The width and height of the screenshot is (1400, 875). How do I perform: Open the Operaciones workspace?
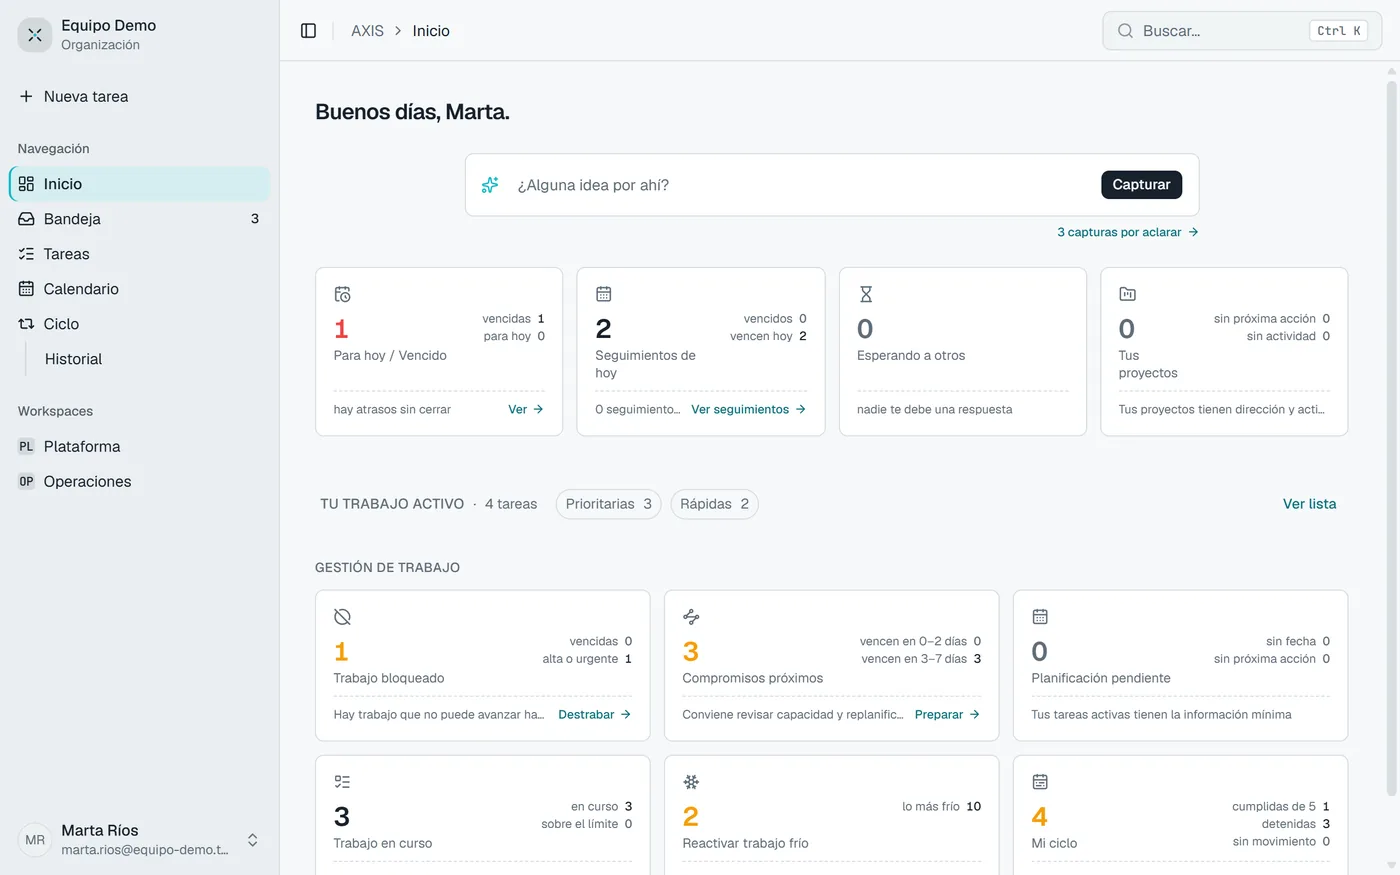[139, 481]
